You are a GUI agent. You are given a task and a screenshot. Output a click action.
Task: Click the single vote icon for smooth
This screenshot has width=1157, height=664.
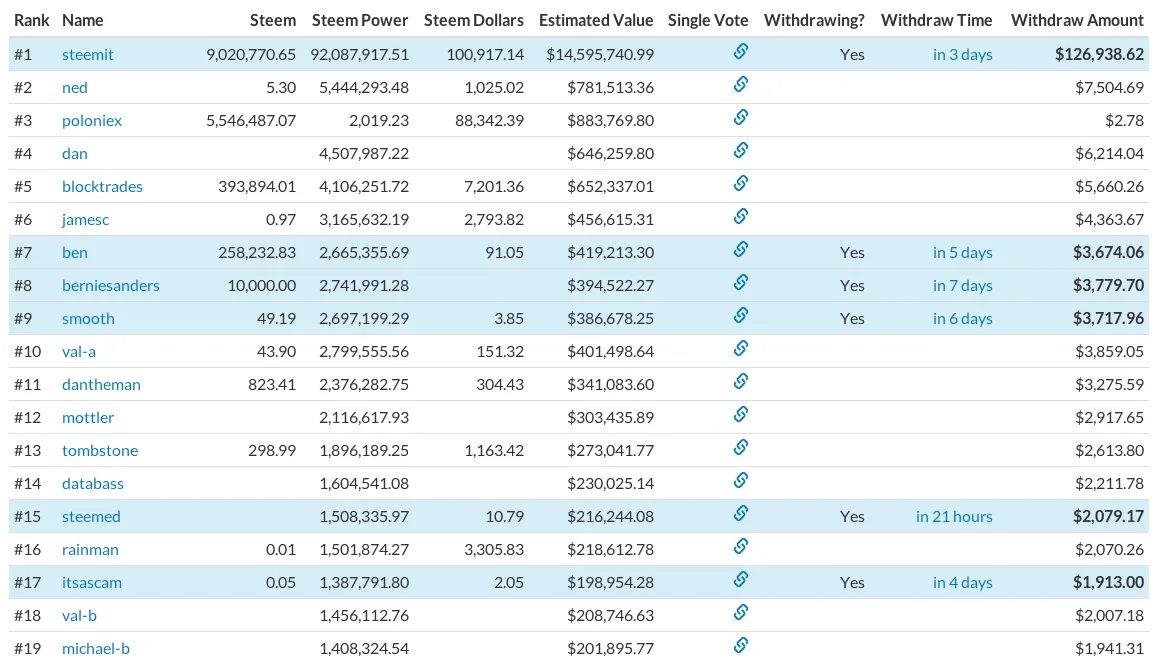[x=741, y=315]
